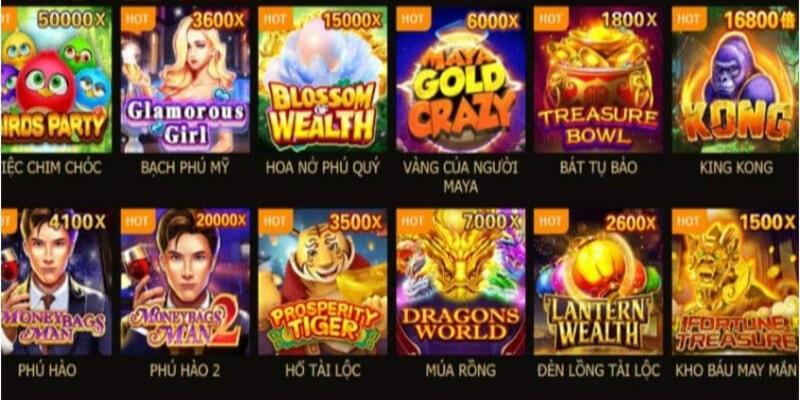Screen dimensions: 800x400
Task: Click the HỔ TÀI LỘC game title
Action: click(x=322, y=370)
